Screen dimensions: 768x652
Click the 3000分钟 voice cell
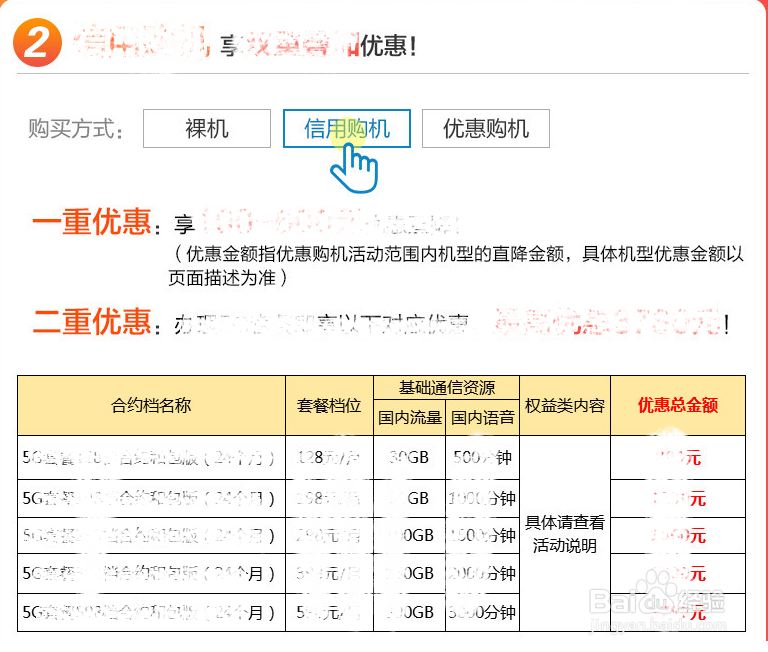click(482, 612)
